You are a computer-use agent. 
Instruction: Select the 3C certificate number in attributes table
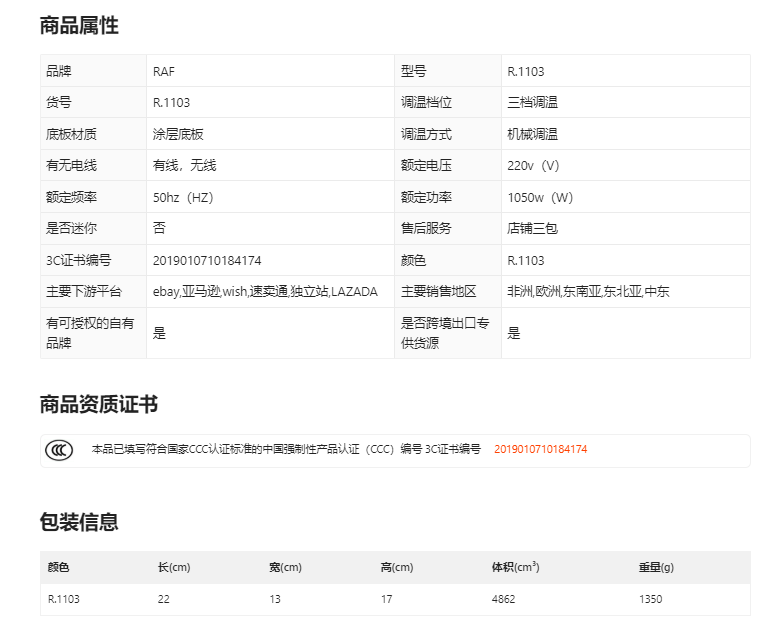pyautogui.click(x=207, y=260)
